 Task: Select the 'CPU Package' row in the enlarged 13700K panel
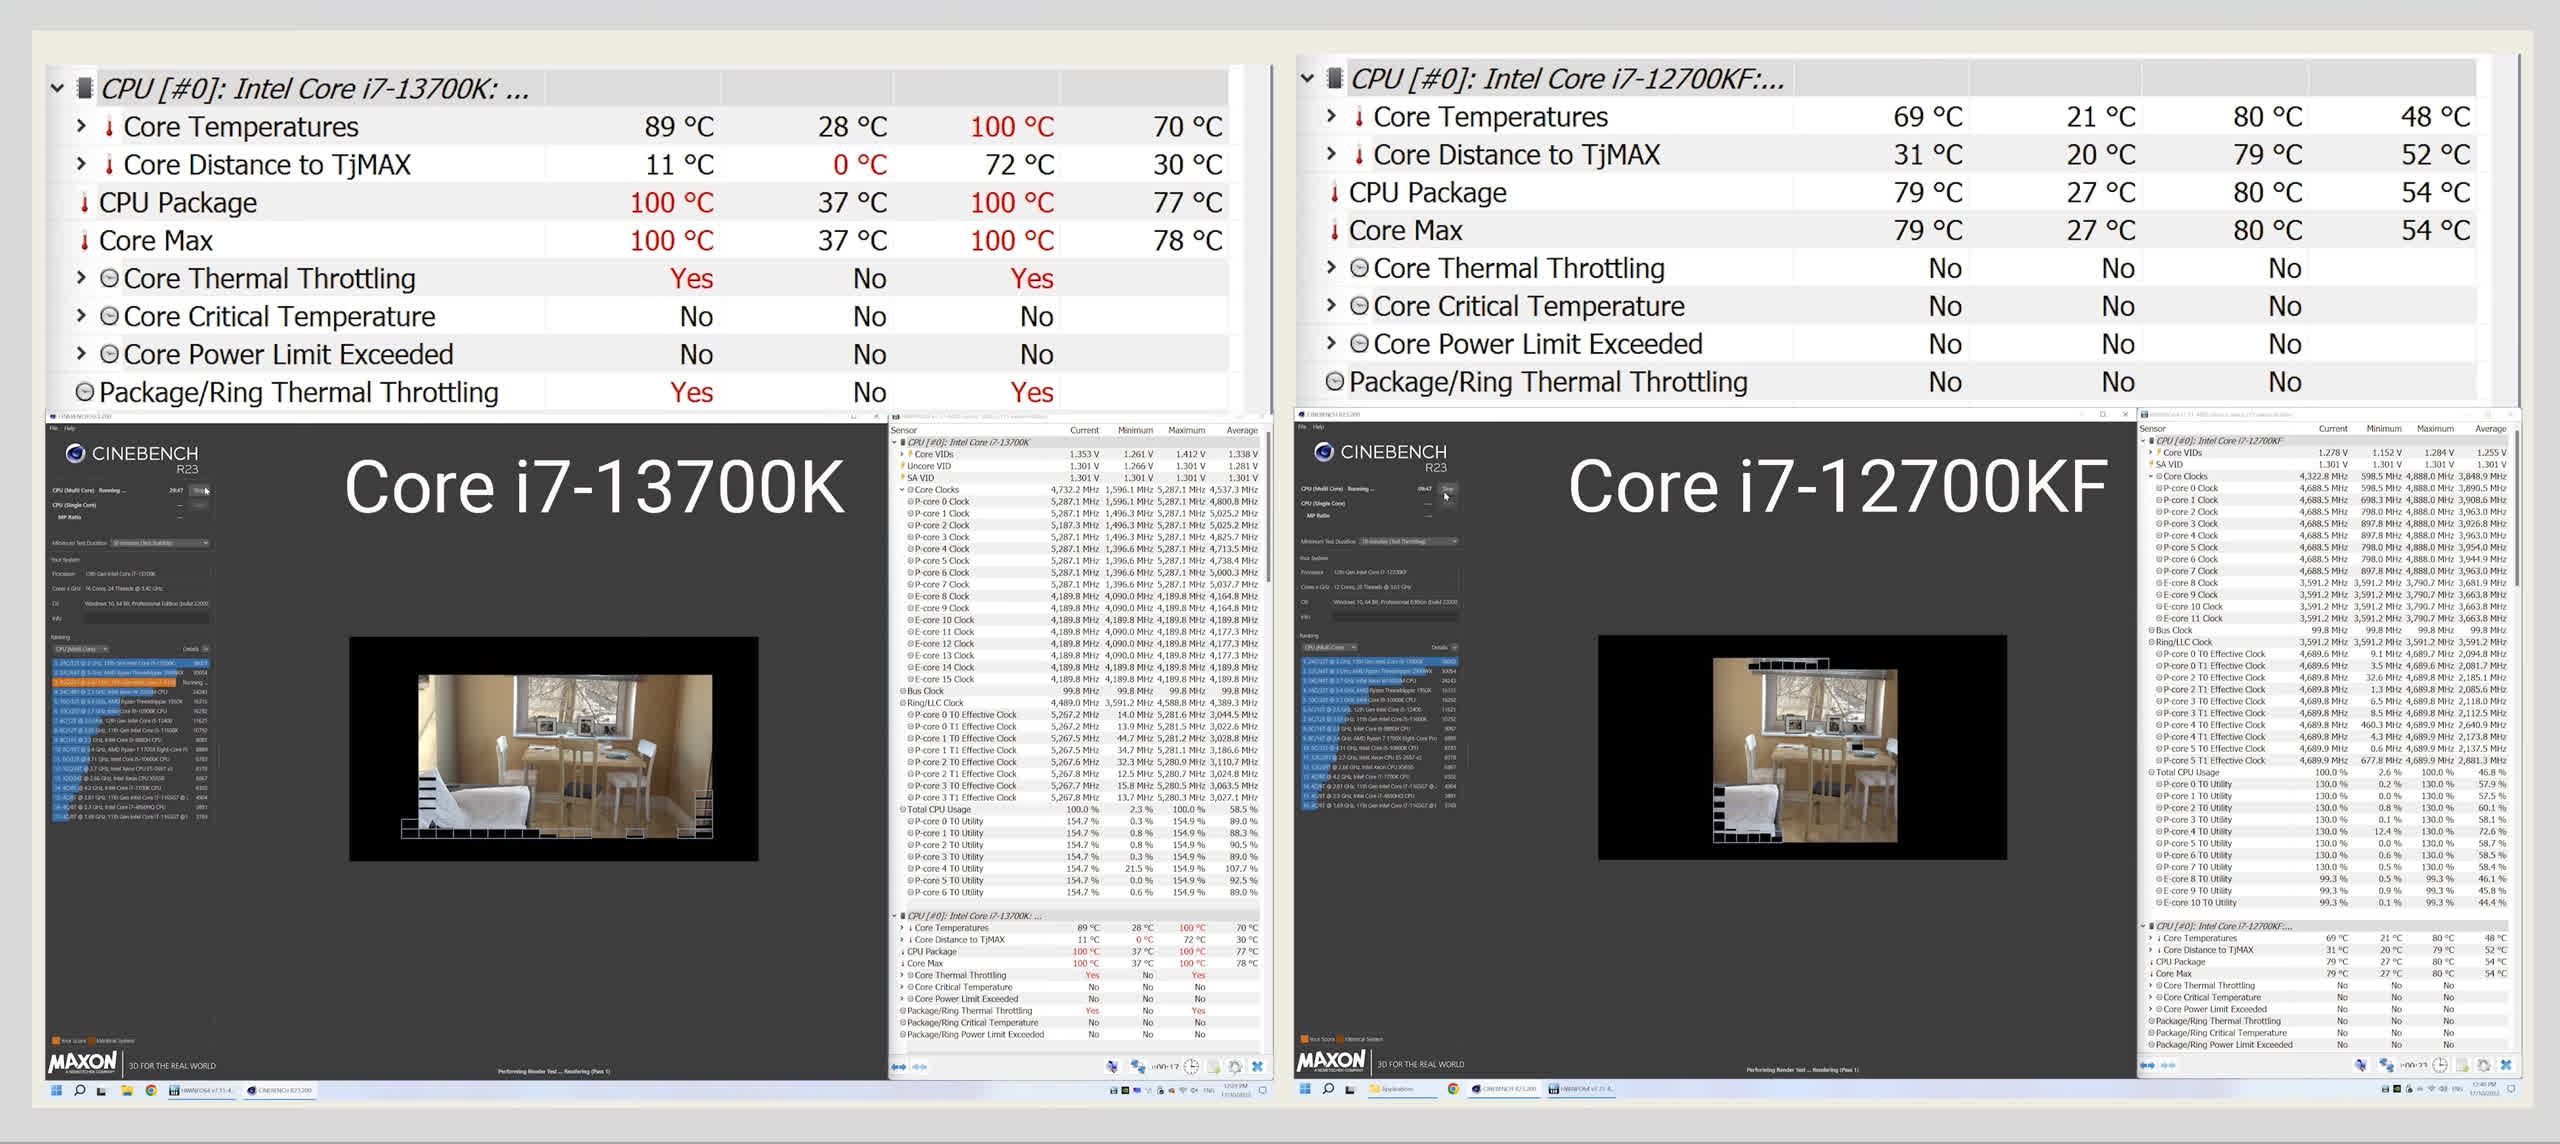click(x=637, y=202)
